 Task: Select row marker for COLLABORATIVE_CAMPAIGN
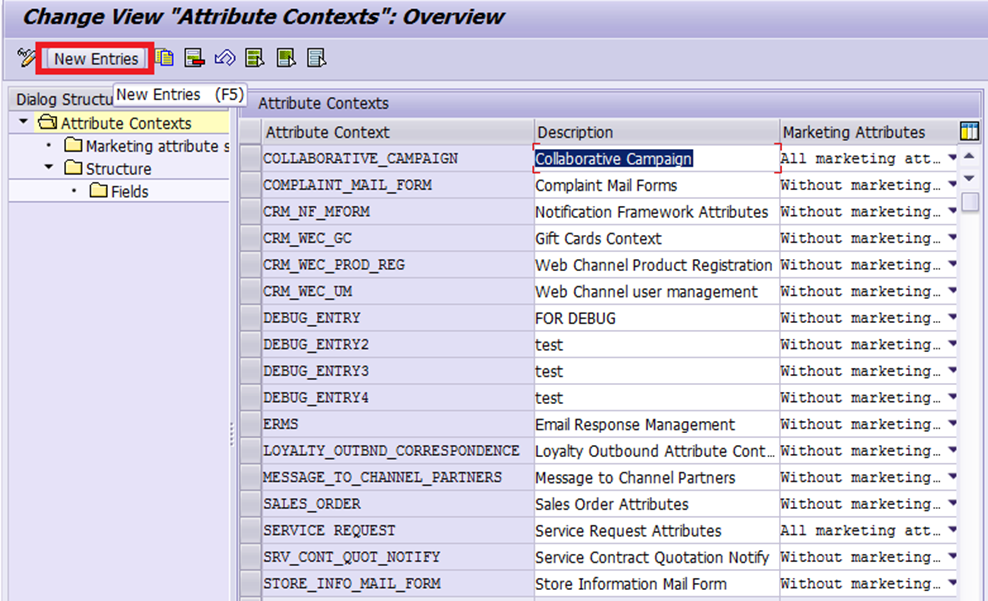pyautogui.click(x=250, y=159)
